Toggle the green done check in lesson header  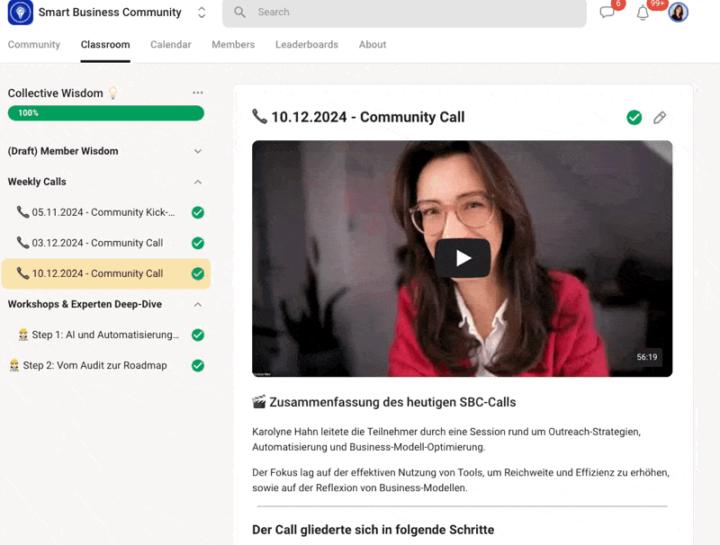[634, 118]
